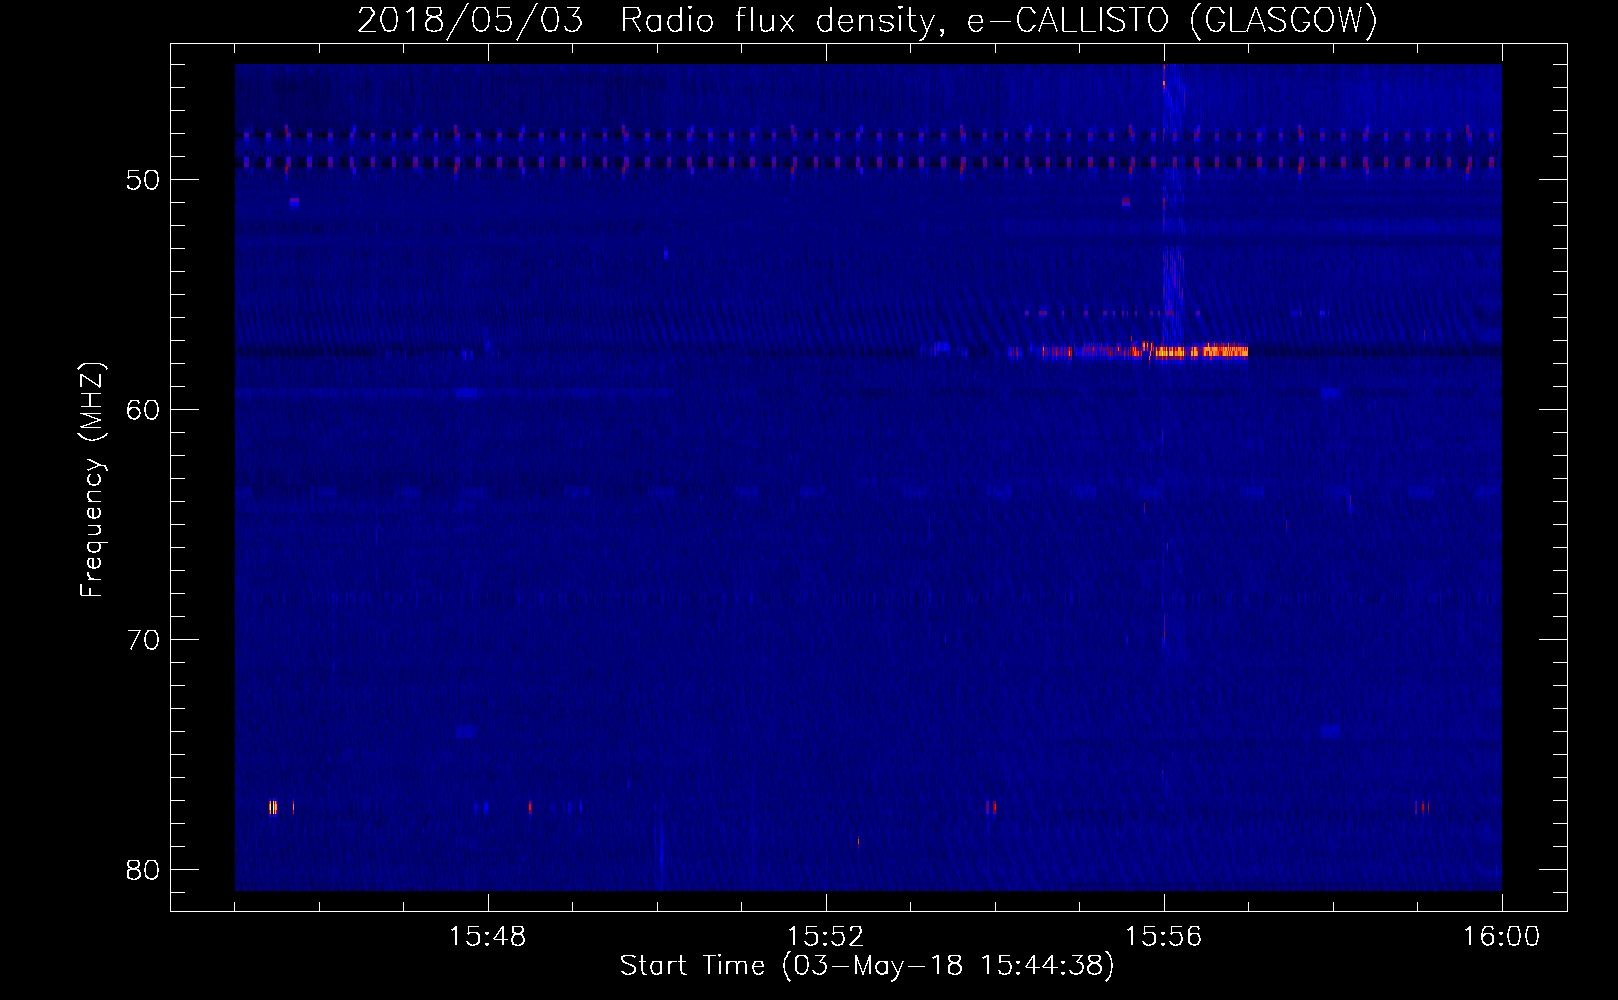1618x1000 pixels.
Task: Click the time tick label '15:48'
Action: tap(488, 937)
